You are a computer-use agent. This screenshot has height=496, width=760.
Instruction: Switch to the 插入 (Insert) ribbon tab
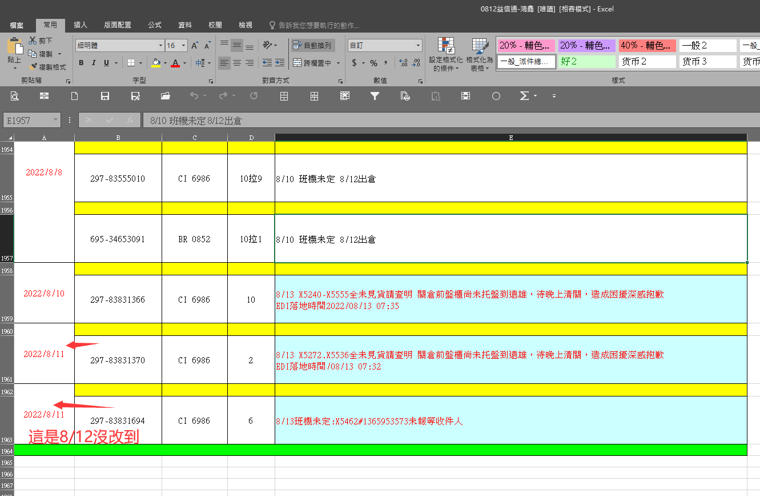tap(81, 24)
